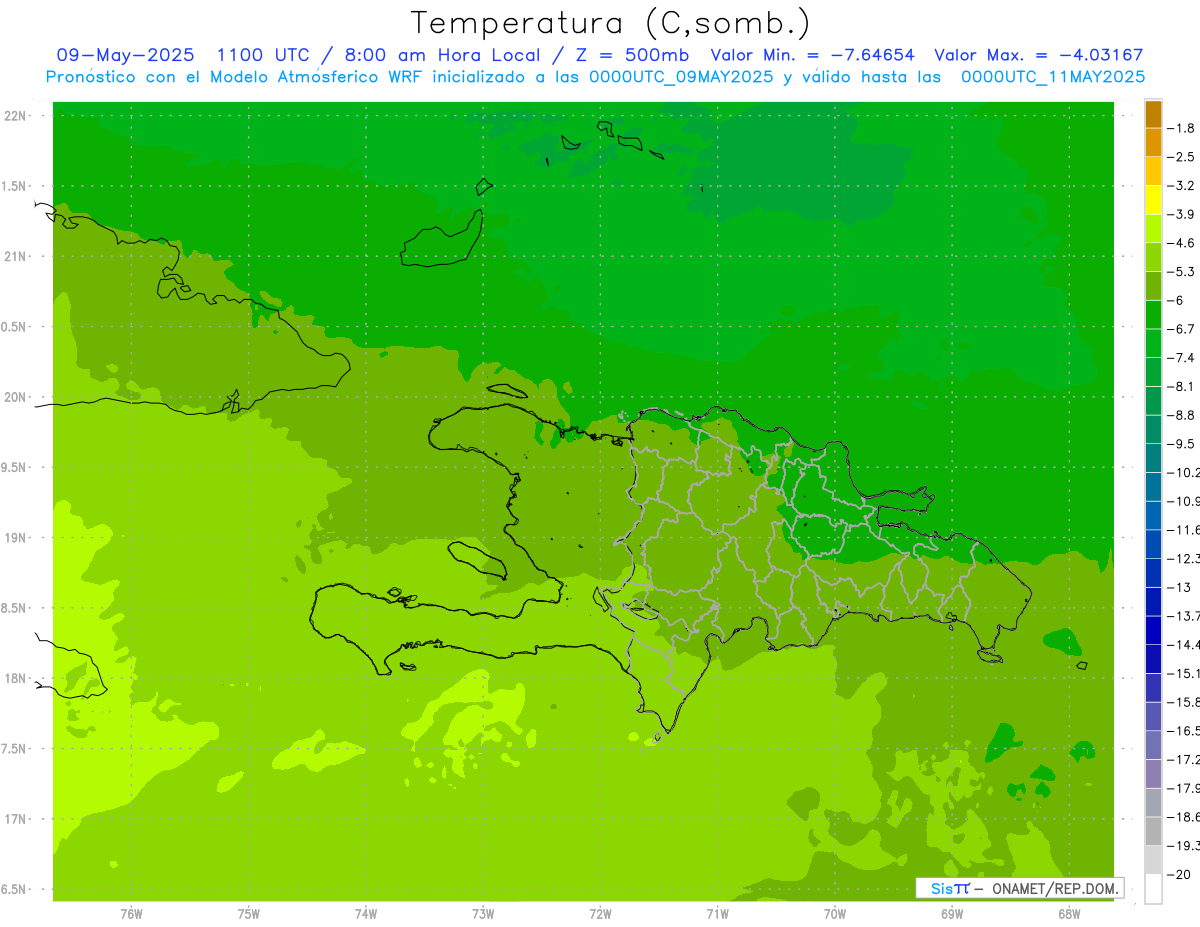Click the "72W" longitude label
The width and height of the screenshot is (1200, 927).
pyautogui.click(x=600, y=914)
